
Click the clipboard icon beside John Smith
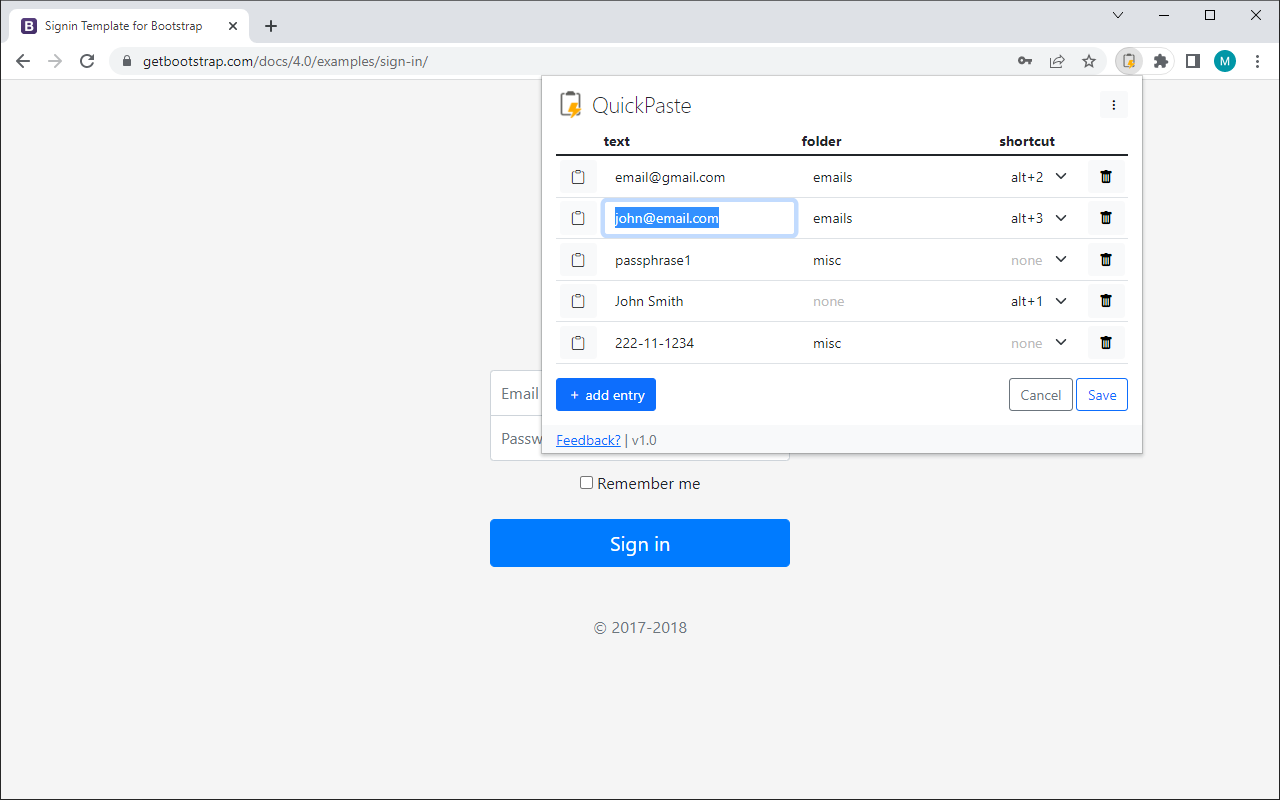tap(578, 300)
